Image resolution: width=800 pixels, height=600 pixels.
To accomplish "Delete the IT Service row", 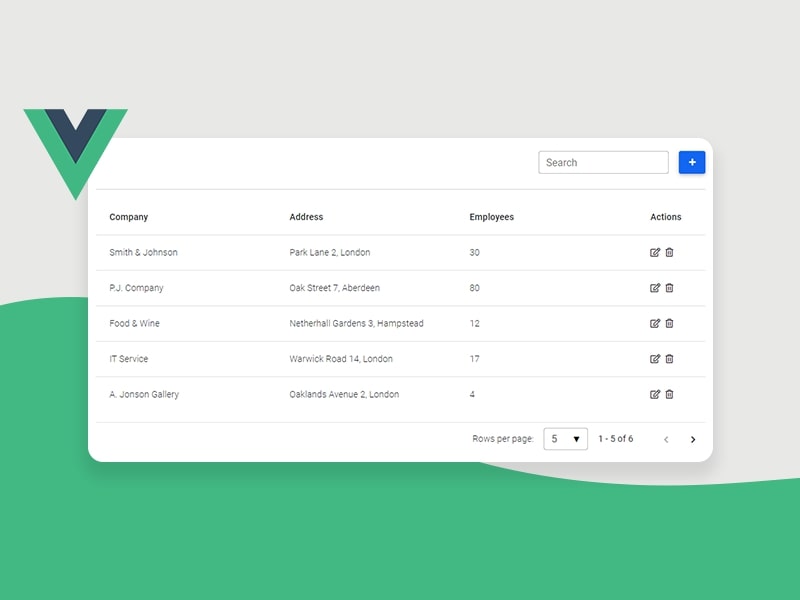I will 669,359.
